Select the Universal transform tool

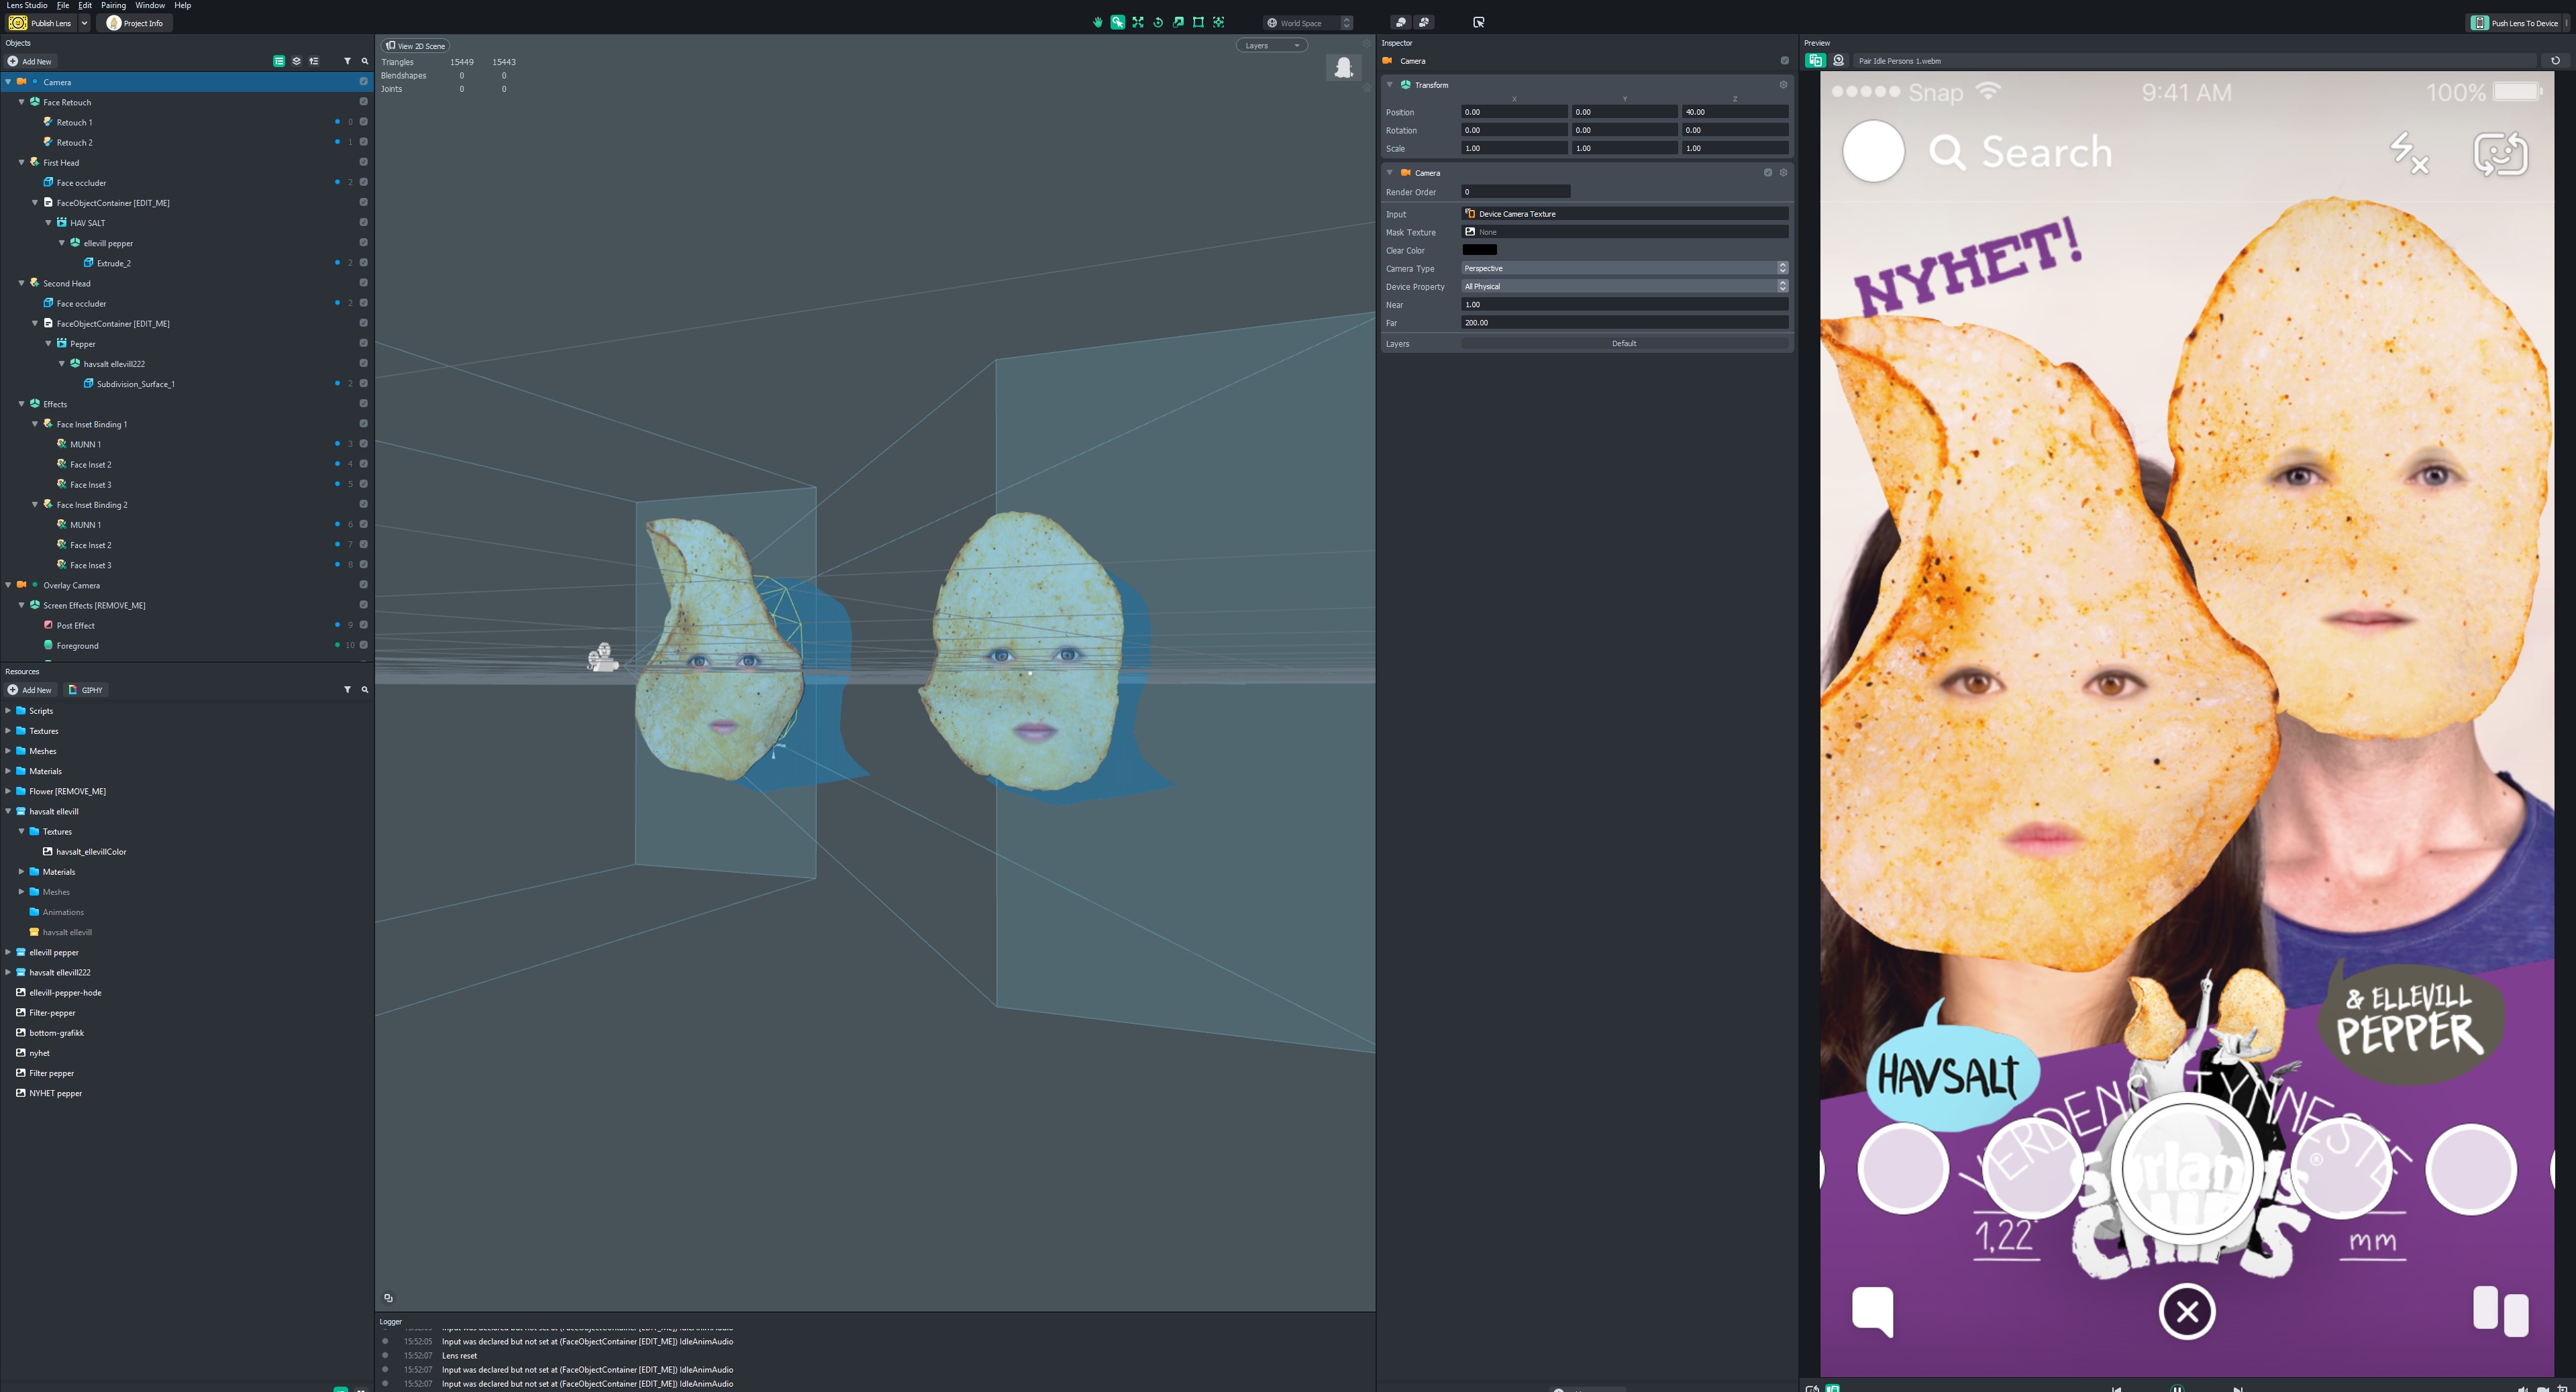pyautogui.click(x=1218, y=22)
